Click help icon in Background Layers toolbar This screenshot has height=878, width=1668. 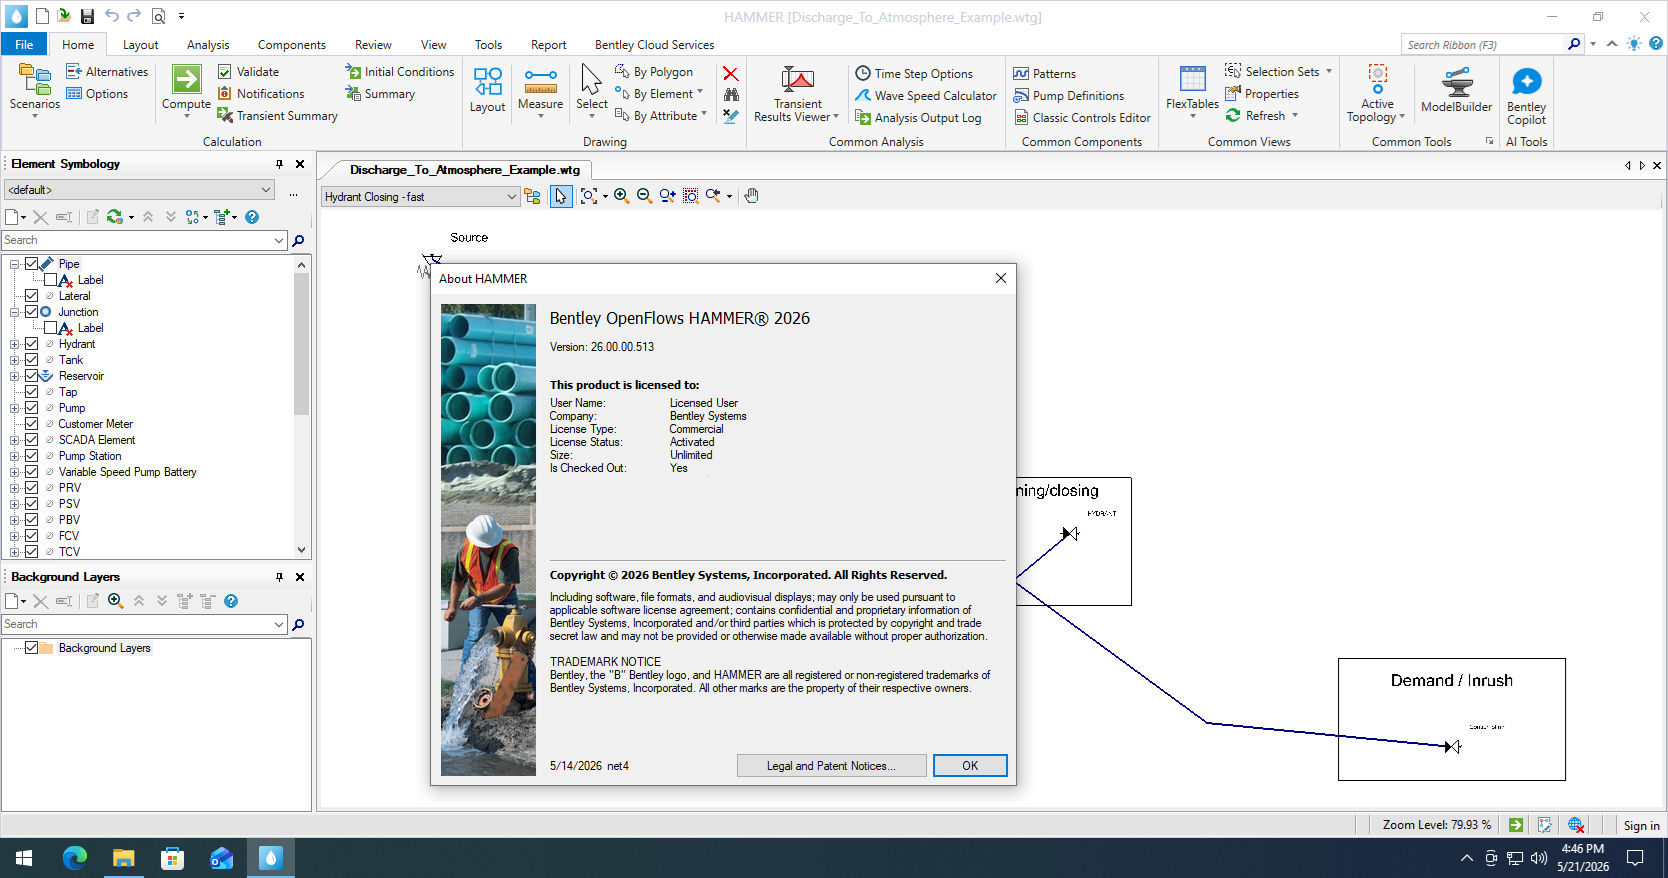click(231, 601)
